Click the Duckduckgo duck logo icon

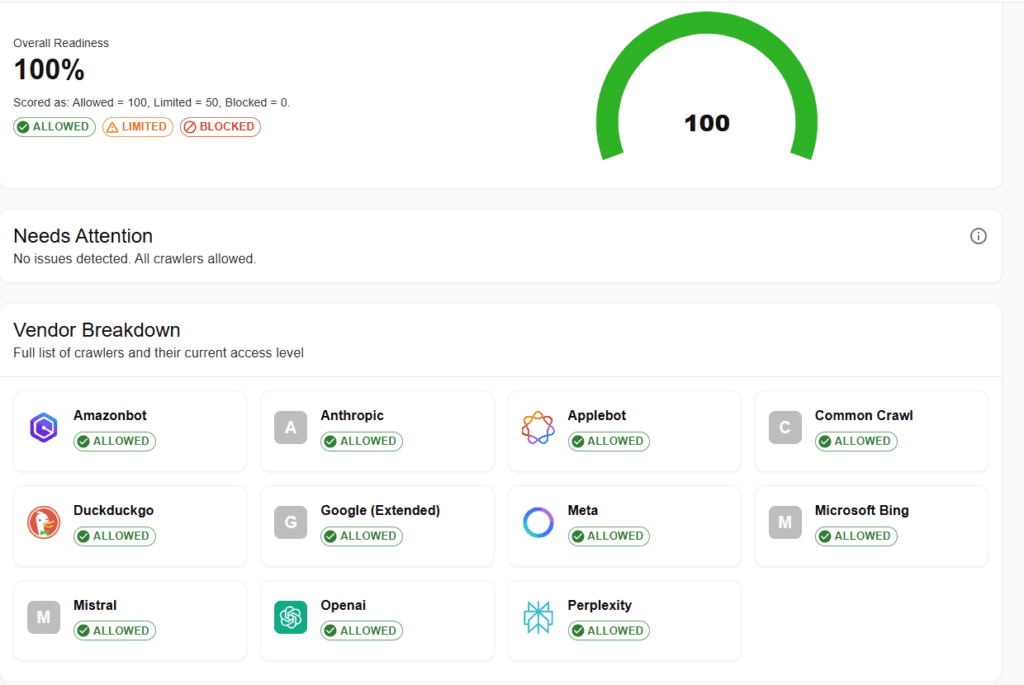pos(44,522)
